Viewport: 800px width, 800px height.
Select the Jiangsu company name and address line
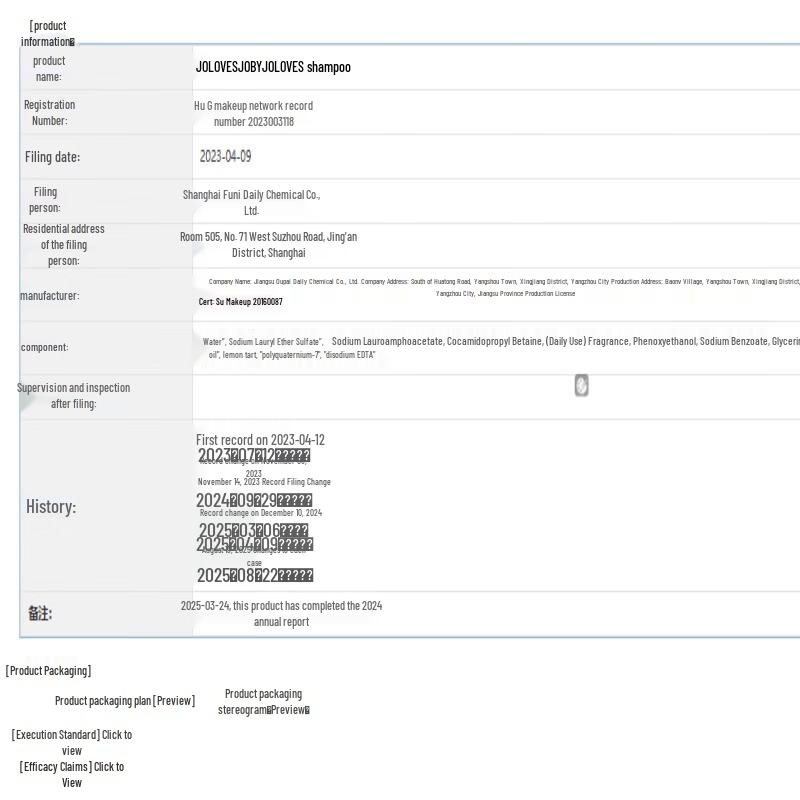(x=504, y=287)
